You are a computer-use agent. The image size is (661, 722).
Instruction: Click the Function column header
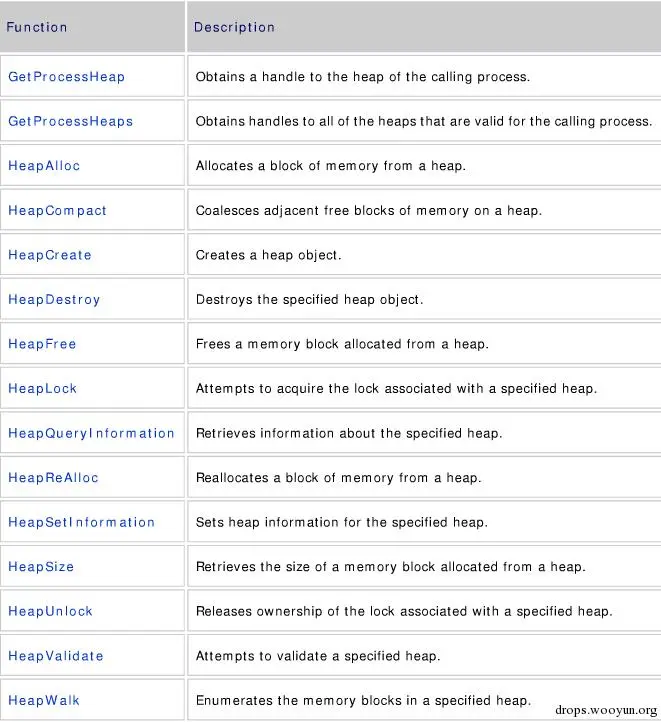[x=37, y=27]
